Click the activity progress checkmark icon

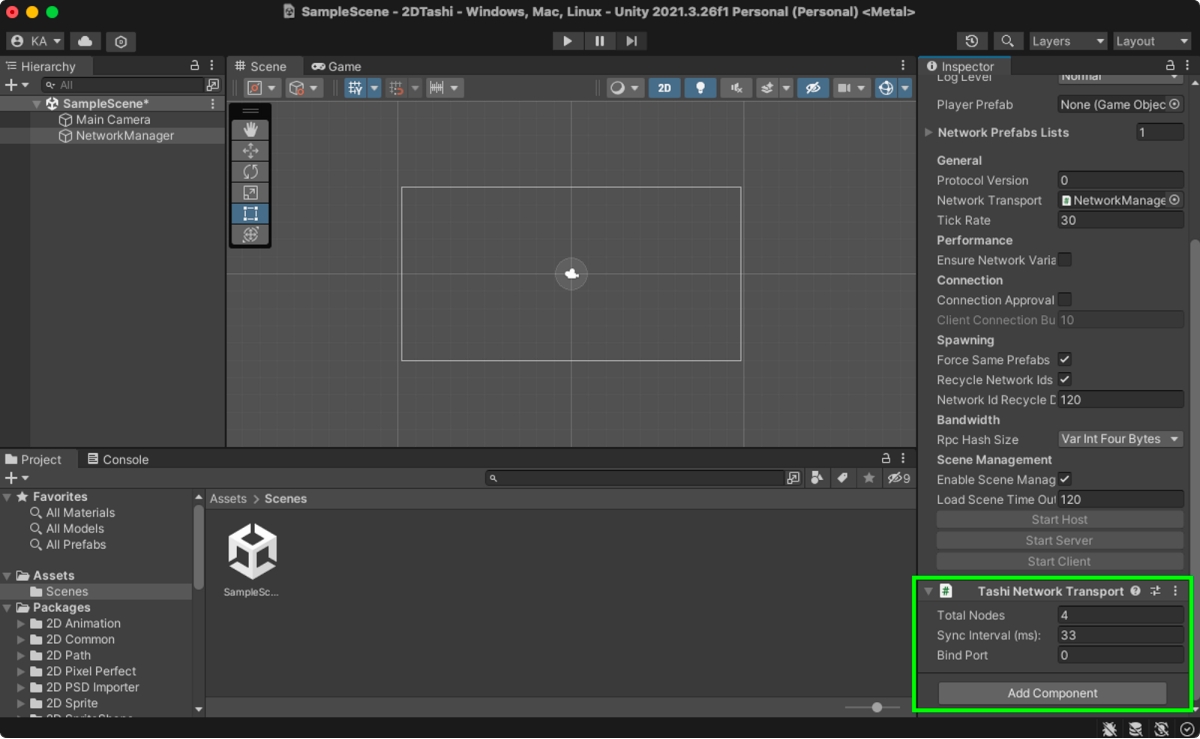pos(1187,729)
